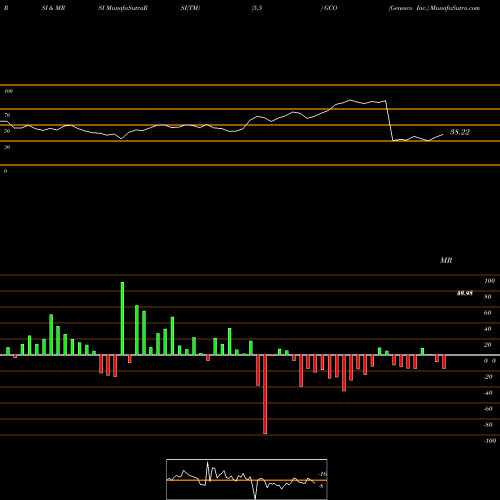Viewport: 500px width, 500px height.
Task: Click the MR axis label 100
Action: (x=490, y=281)
